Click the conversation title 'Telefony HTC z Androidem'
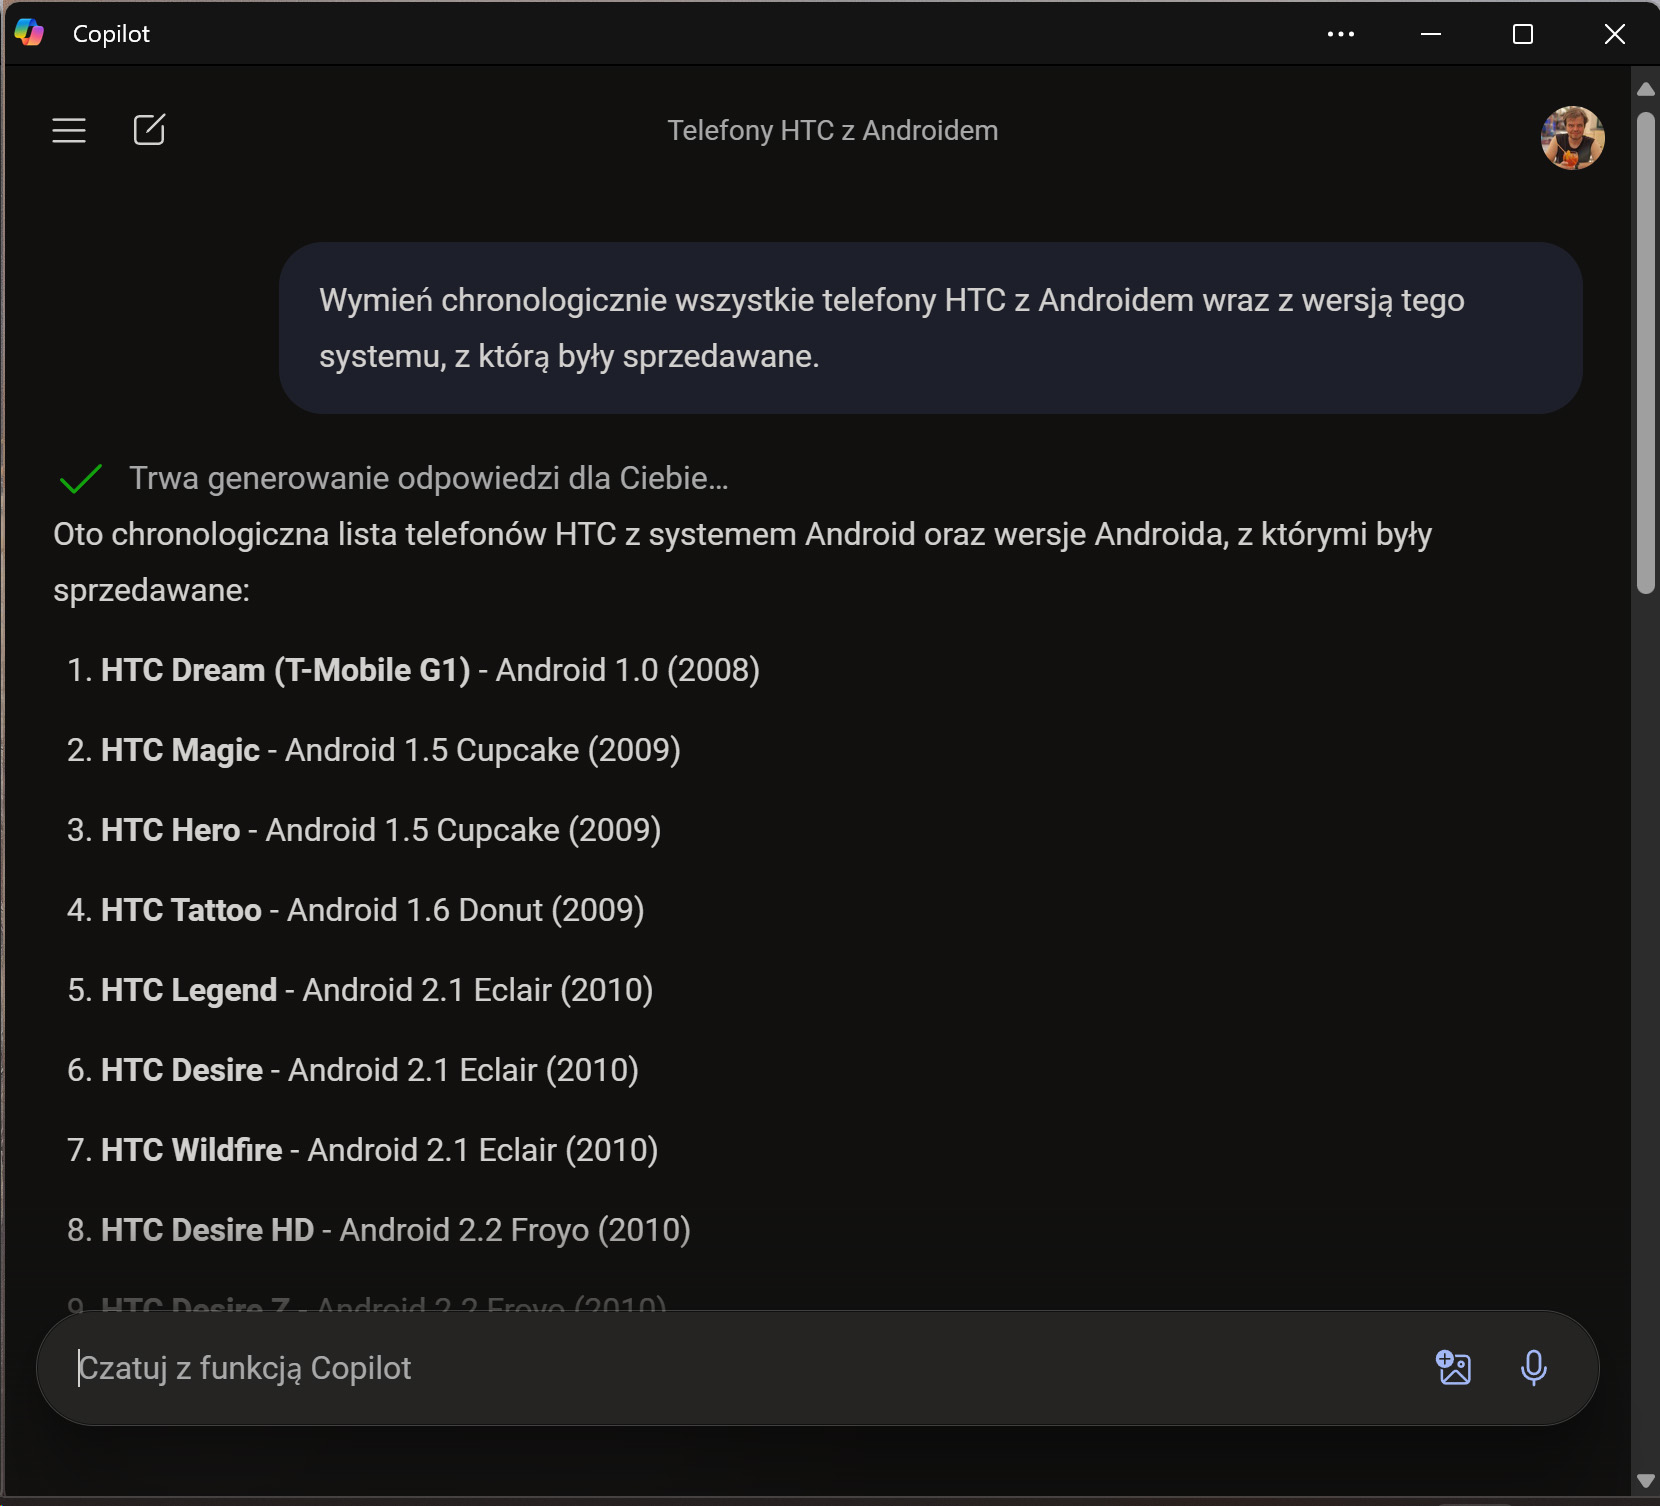Image resolution: width=1660 pixels, height=1506 pixels. [832, 131]
